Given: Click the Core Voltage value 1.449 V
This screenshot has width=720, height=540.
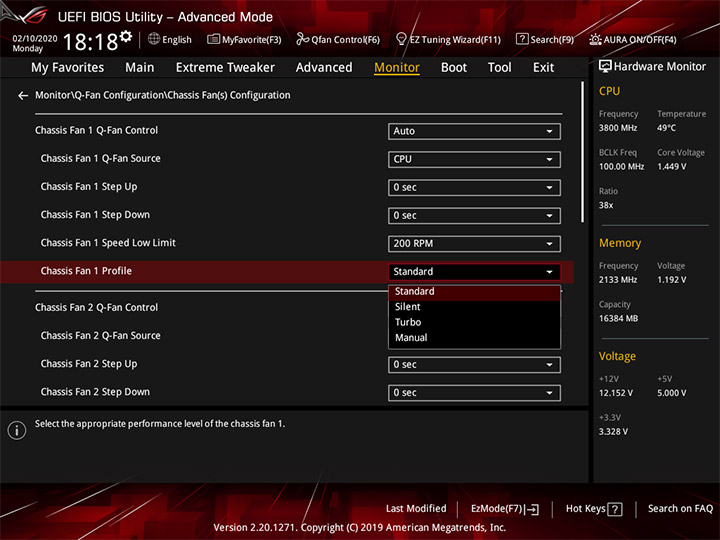Looking at the screenshot, I should (671, 167).
